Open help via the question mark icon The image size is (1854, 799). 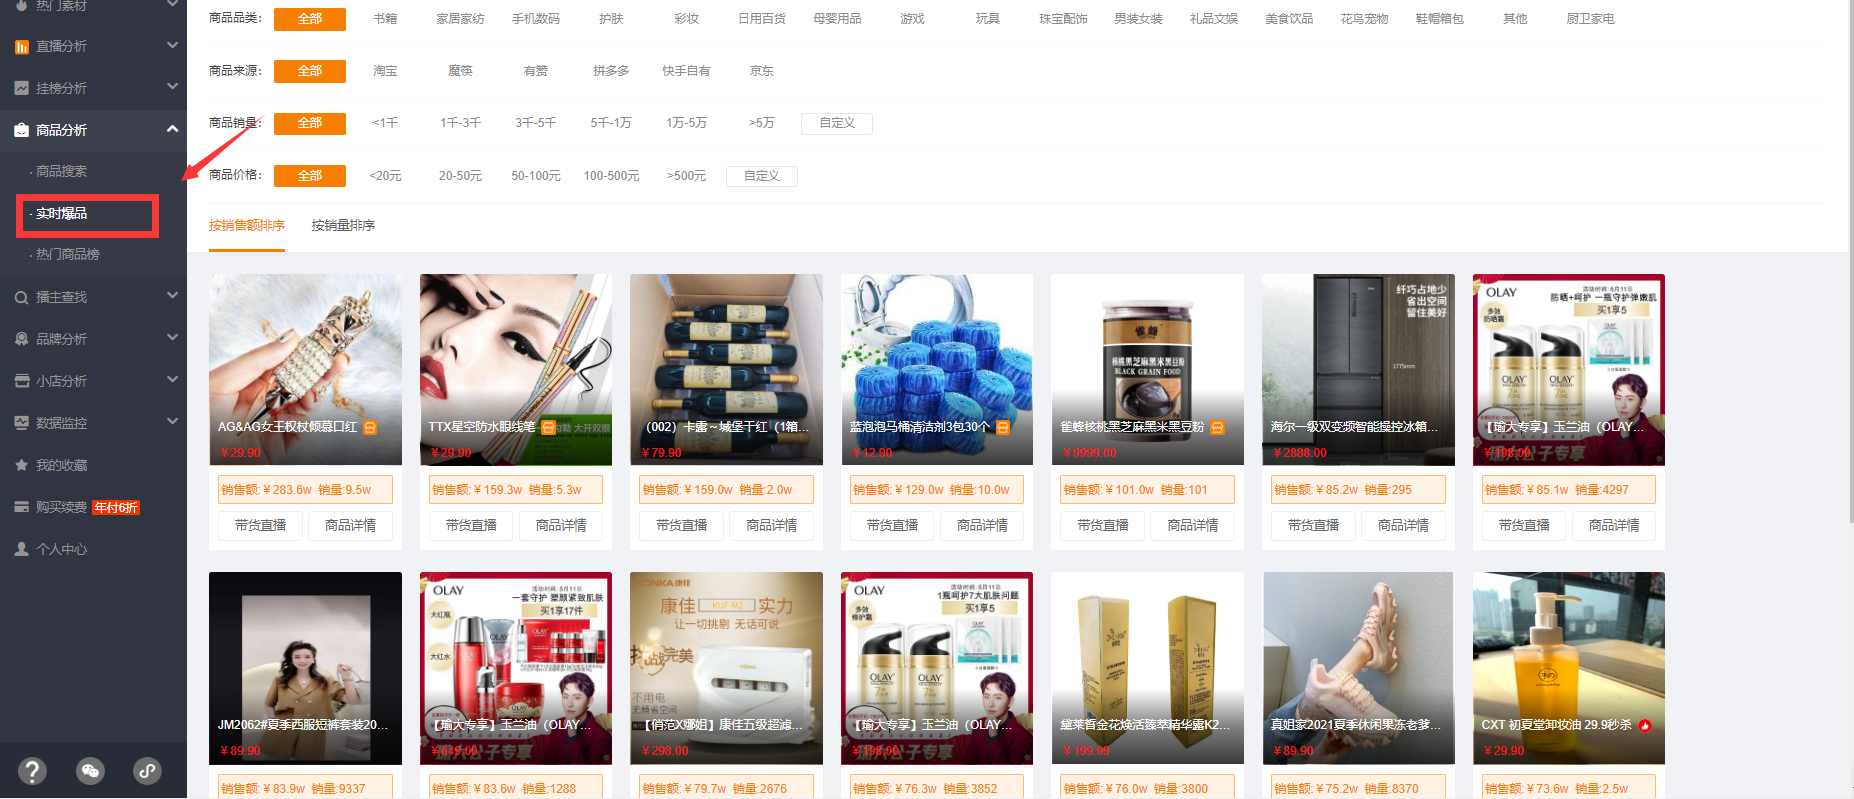click(32, 771)
